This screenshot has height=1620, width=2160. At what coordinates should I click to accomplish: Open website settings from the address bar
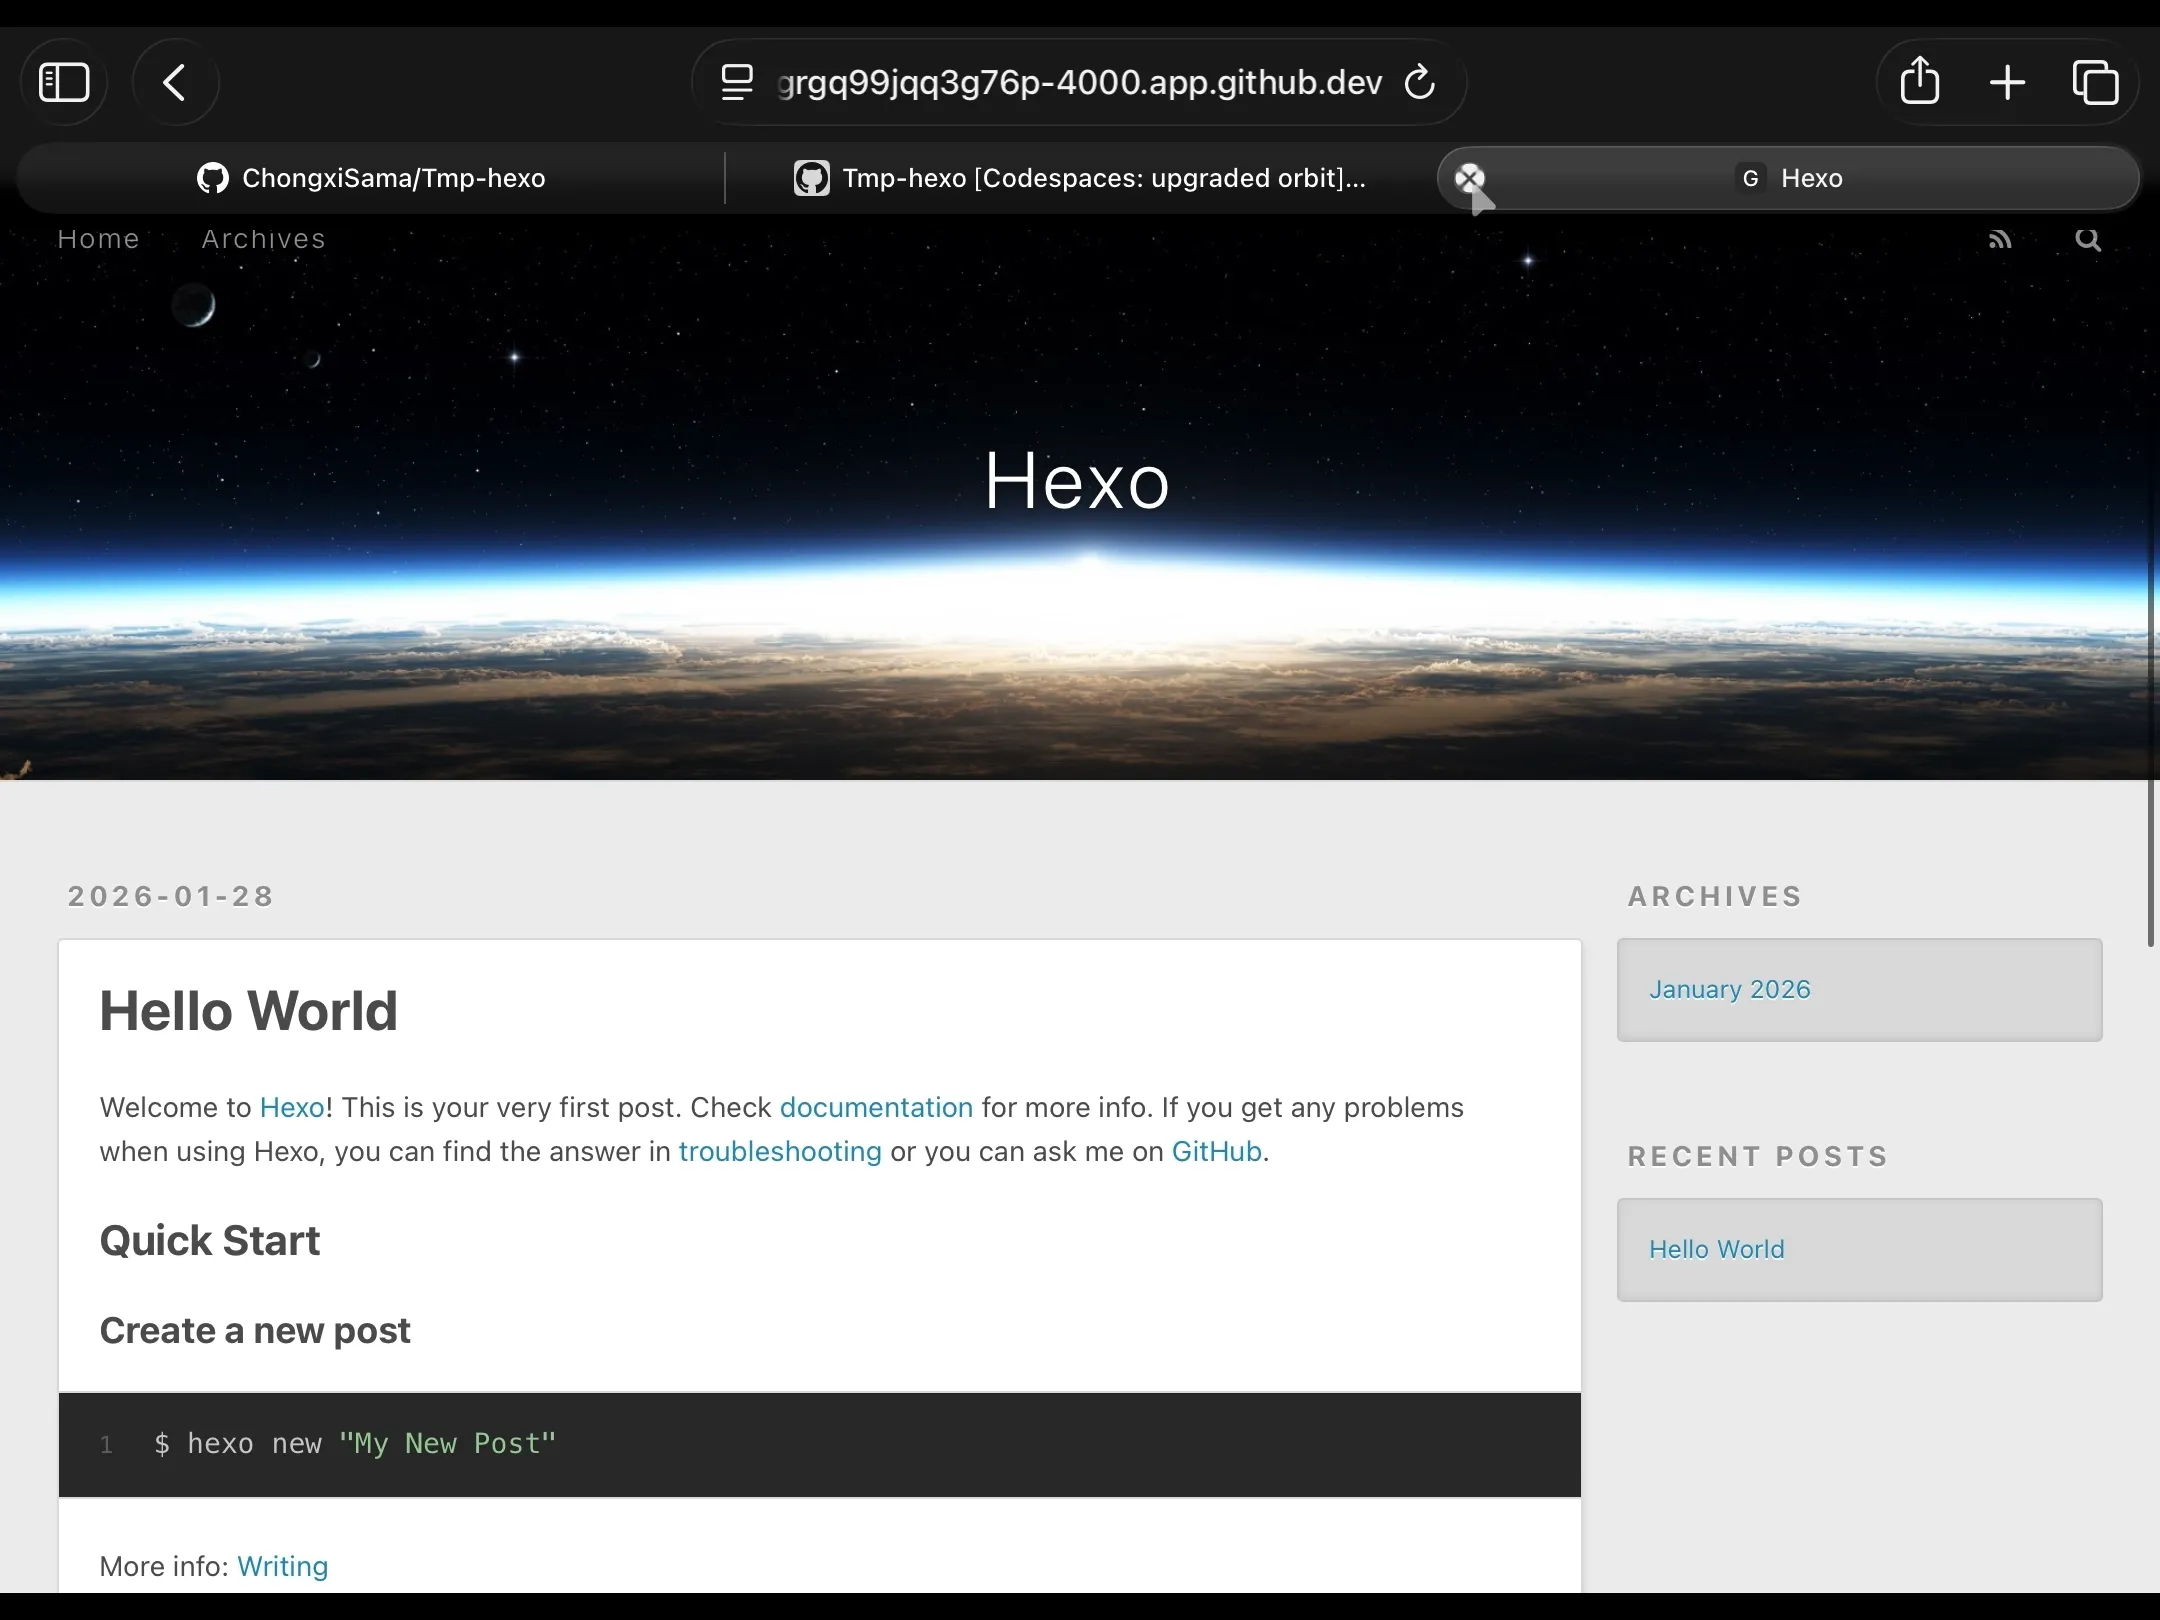click(737, 81)
